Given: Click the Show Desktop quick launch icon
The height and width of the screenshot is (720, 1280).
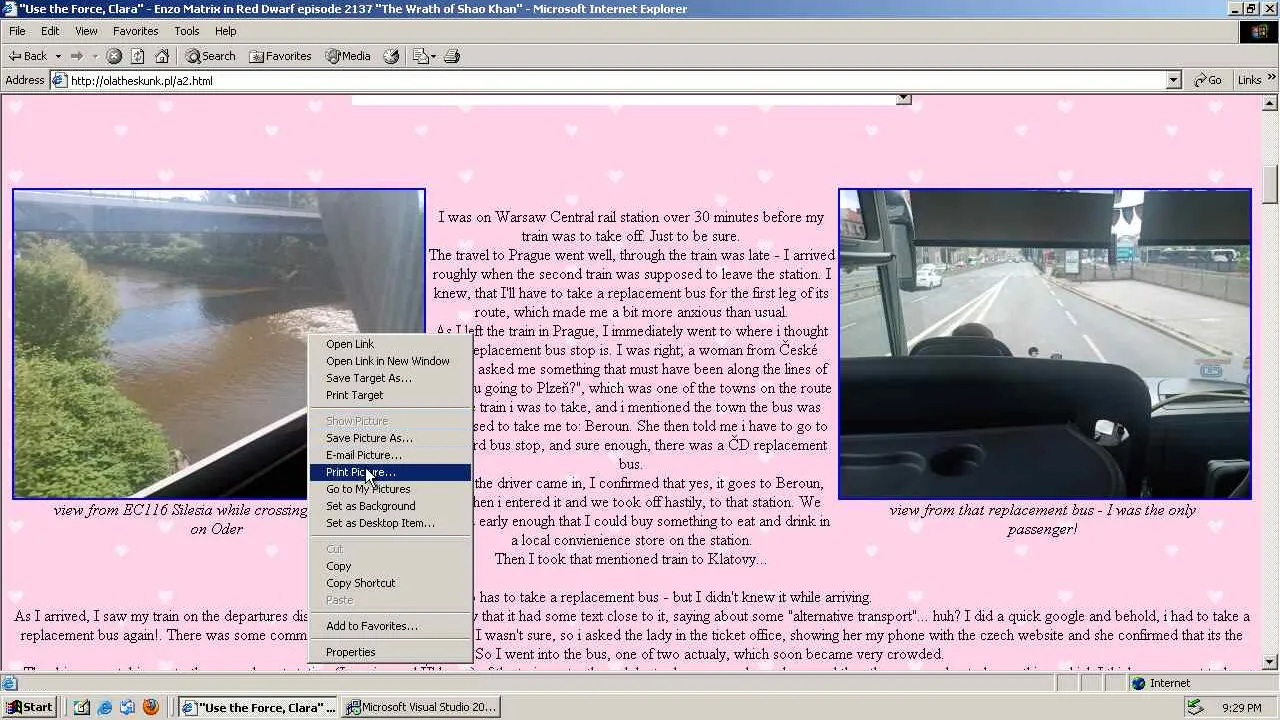Looking at the screenshot, I should click(84, 707).
